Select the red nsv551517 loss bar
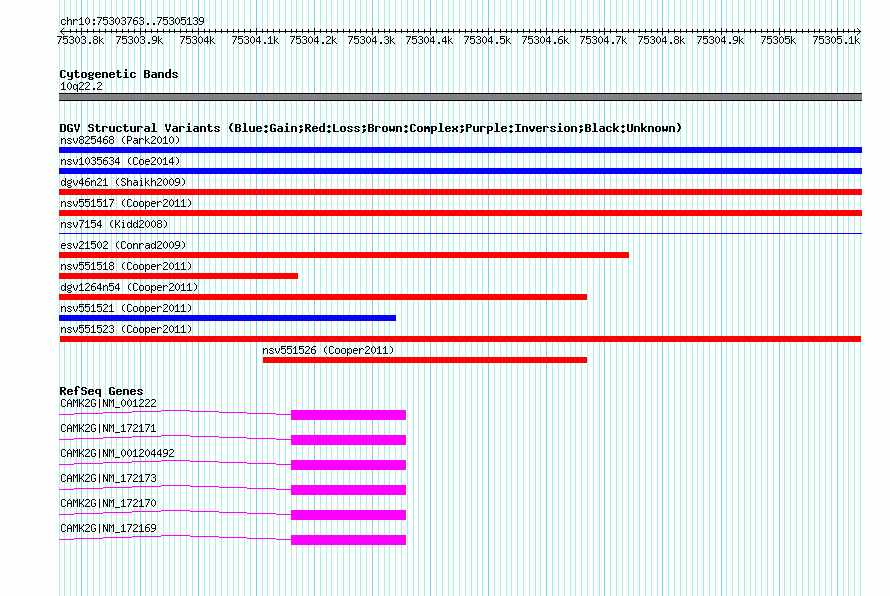The height and width of the screenshot is (596, 890). point(460,213)
